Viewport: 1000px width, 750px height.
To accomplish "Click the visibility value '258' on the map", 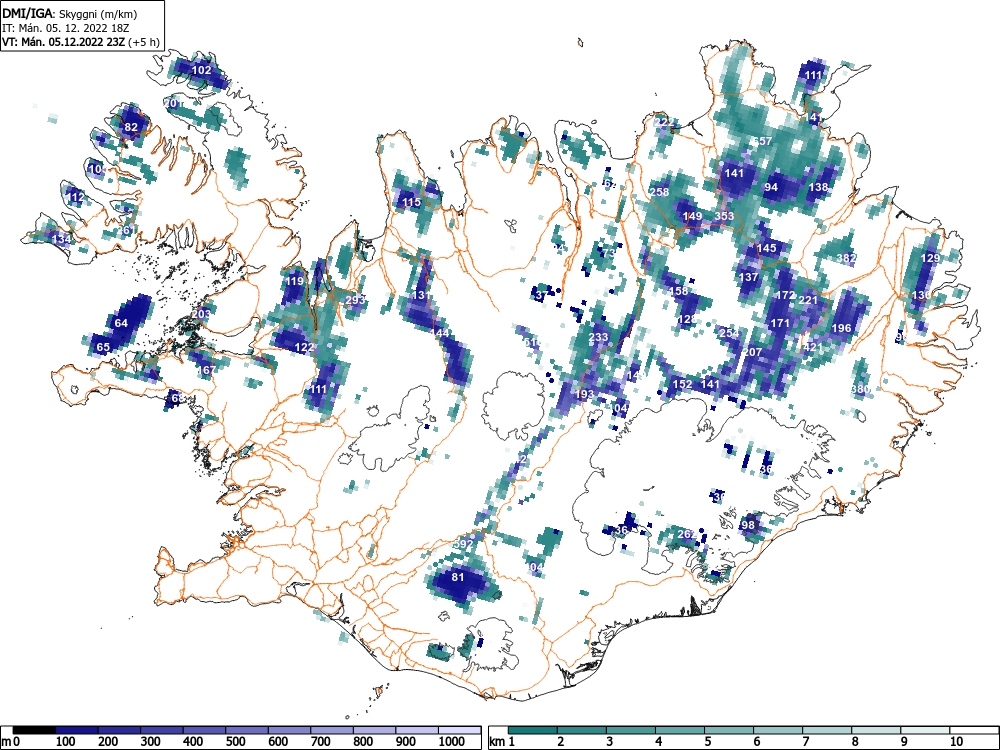I will pyautogui.click(x=659, y=192).
